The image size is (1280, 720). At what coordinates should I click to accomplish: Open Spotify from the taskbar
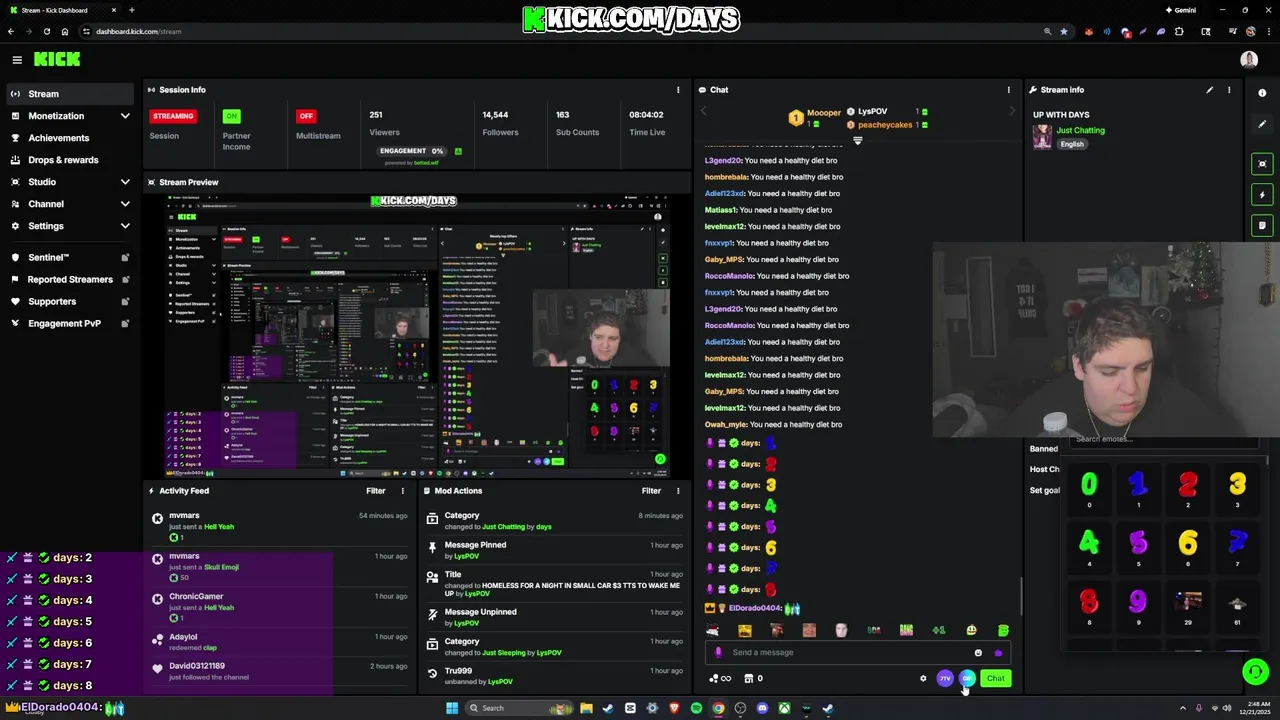coord(696,708)
